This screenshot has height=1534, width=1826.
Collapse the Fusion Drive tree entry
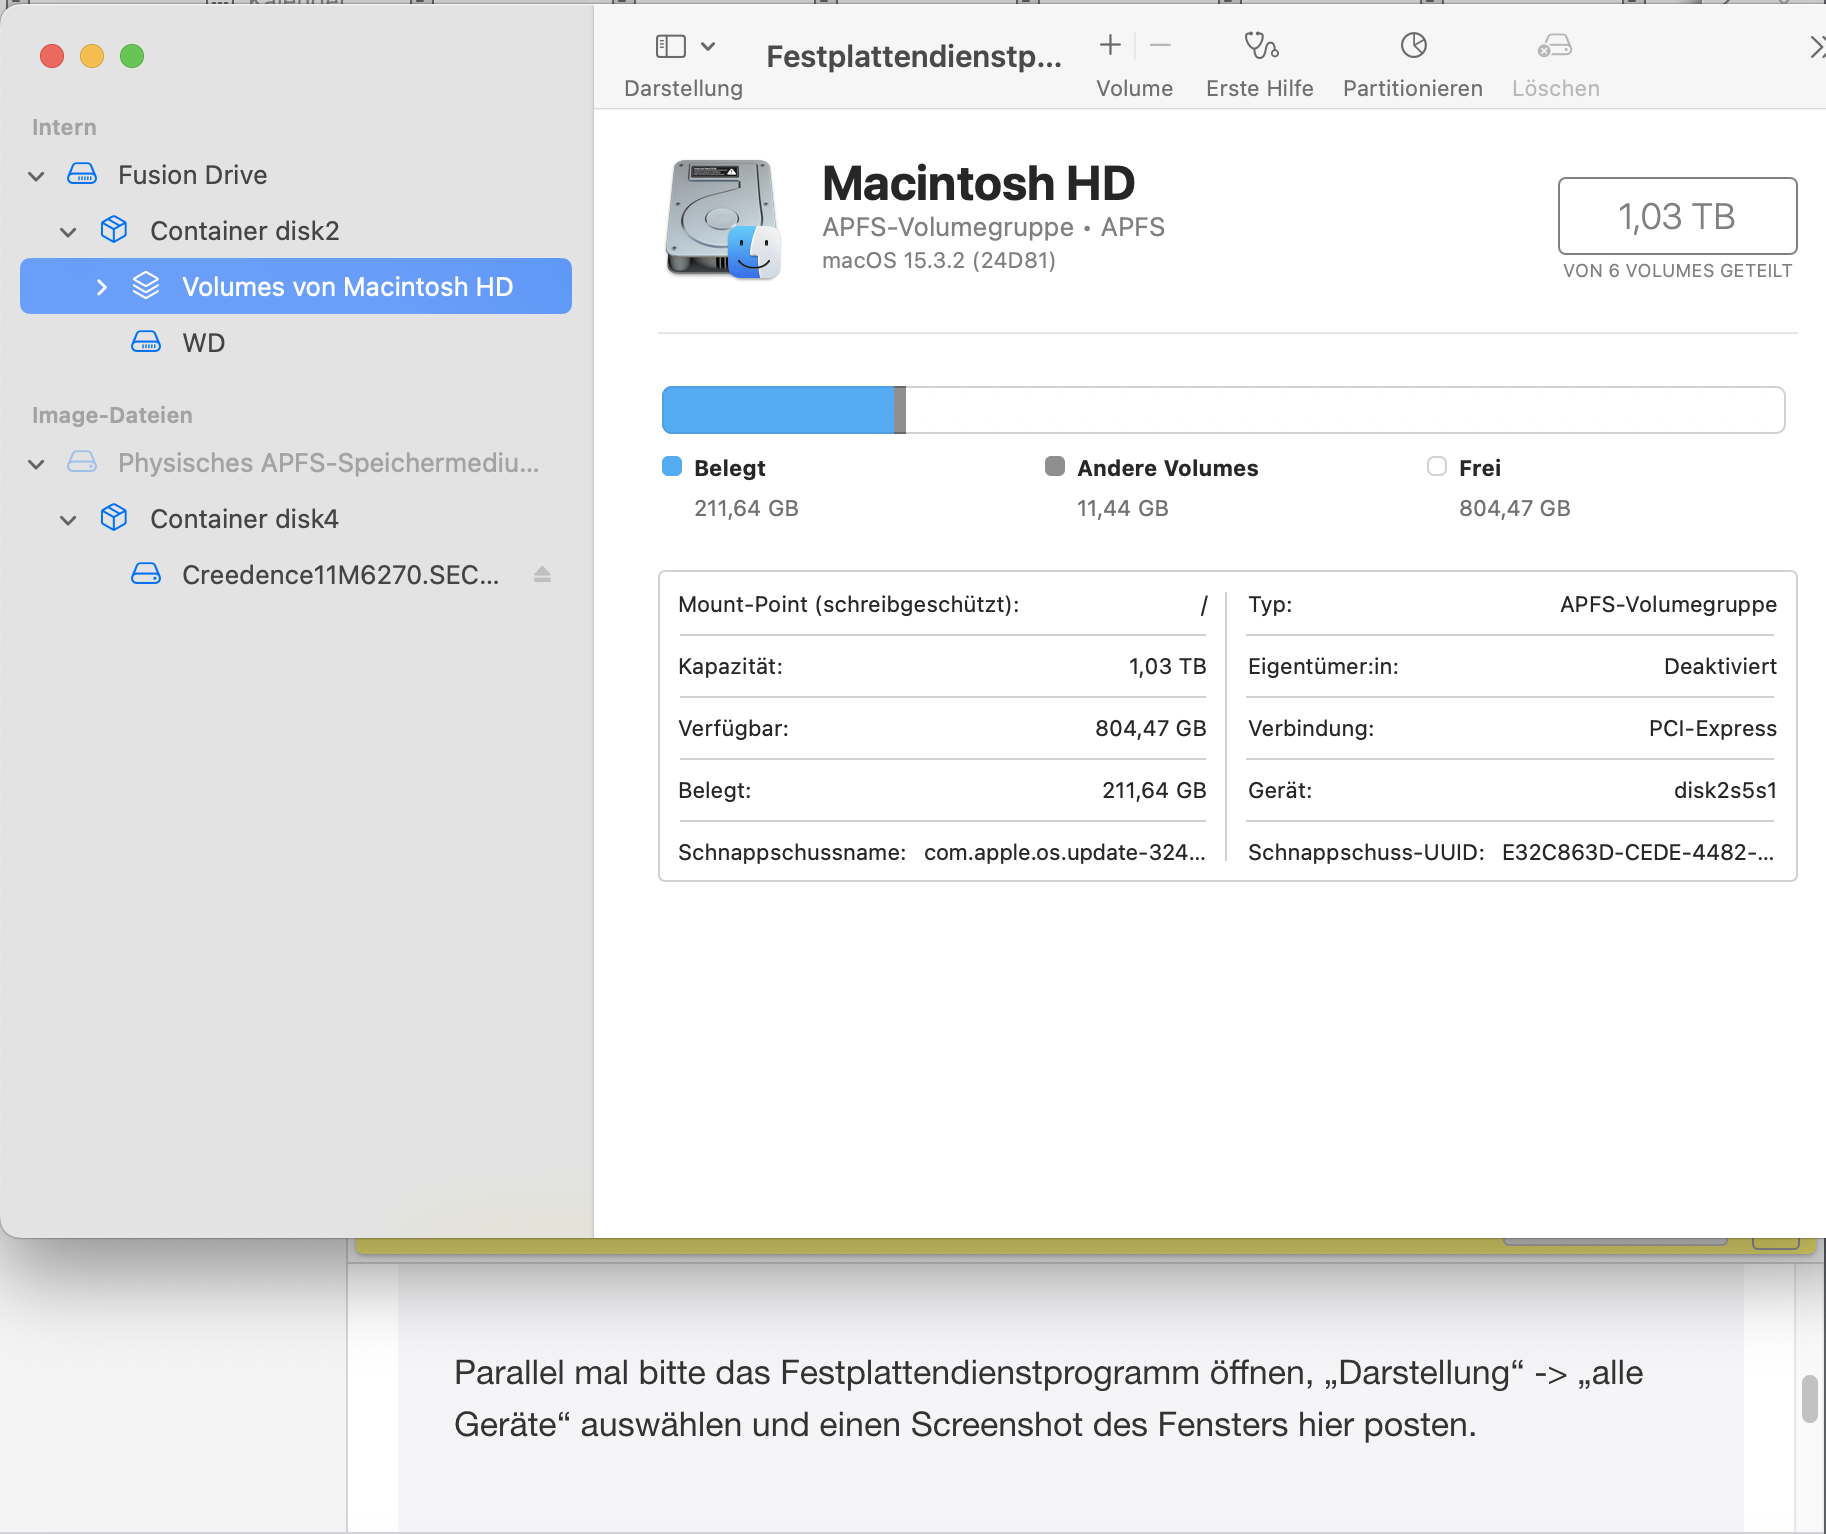click(37, 176)
